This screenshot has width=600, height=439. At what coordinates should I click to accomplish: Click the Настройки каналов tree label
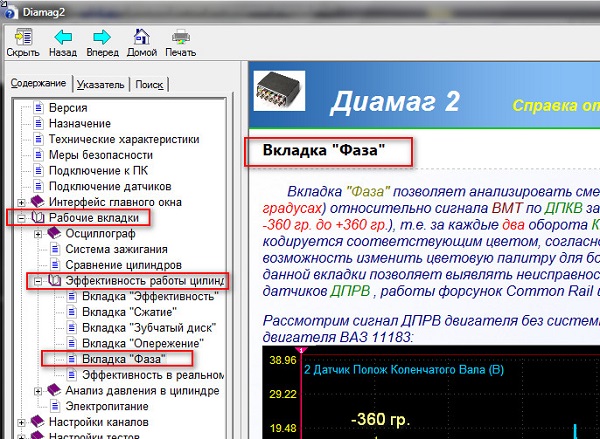(98, 422)
